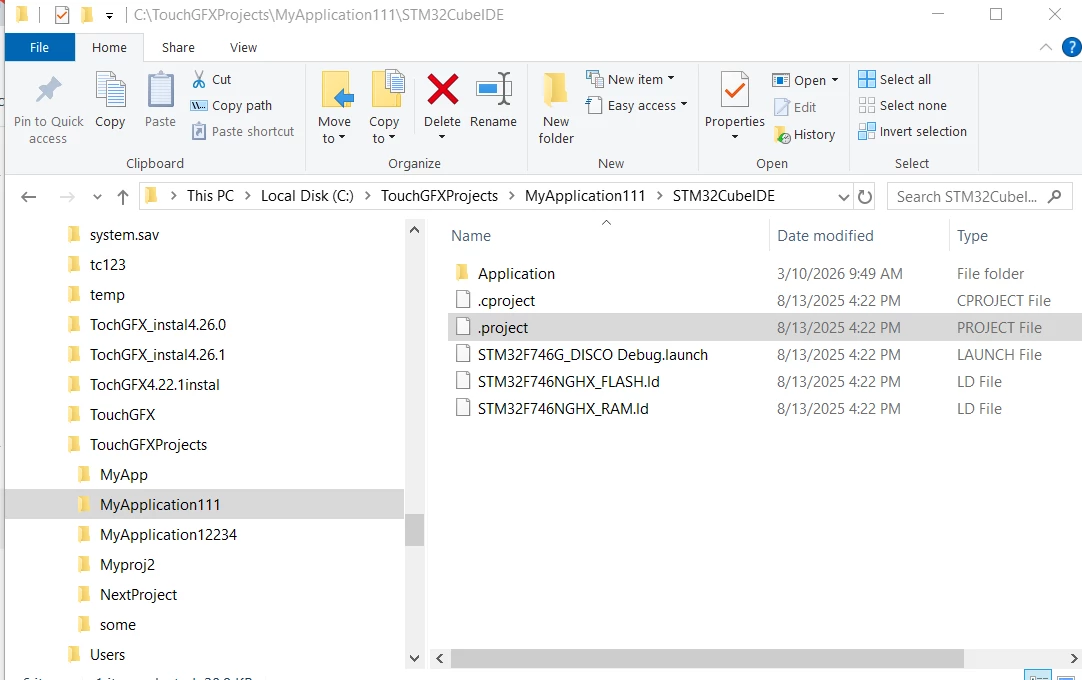The image size is (1082, 680).
Task: Collapse the ribbon with the chevron
Action: coord(1045,47)
